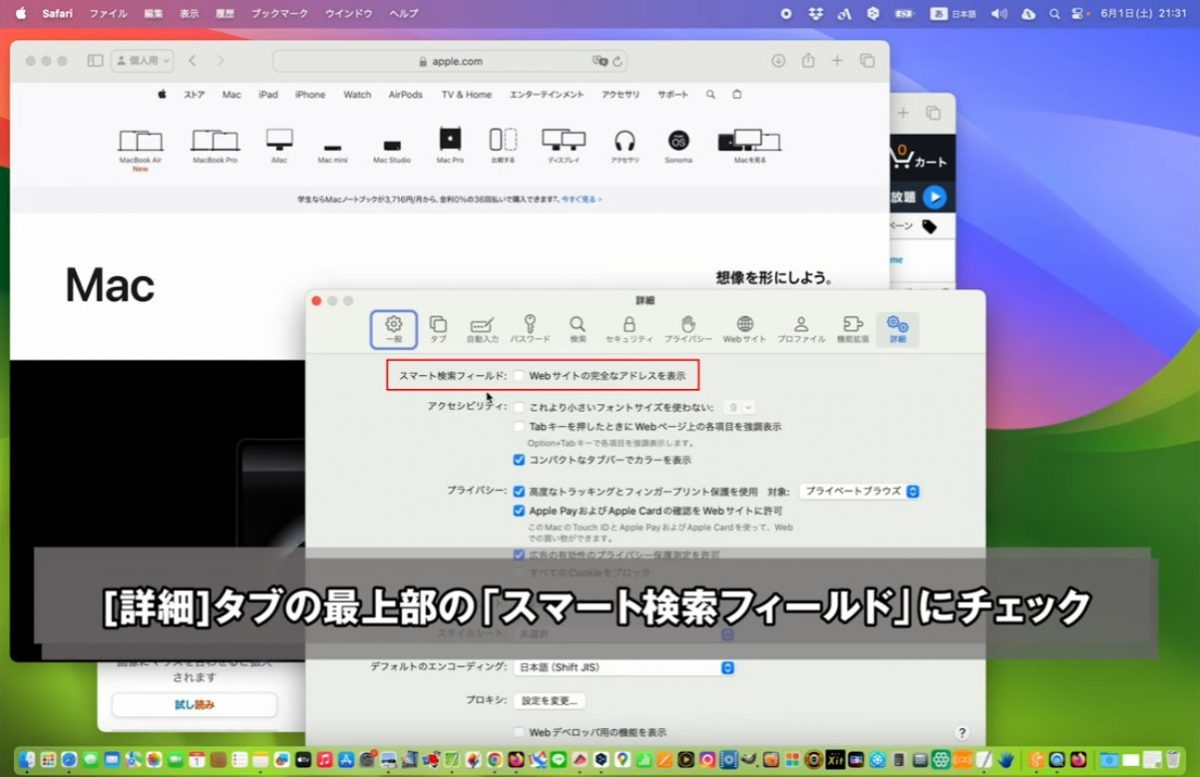This screenshot has height=777, width=1200.
Task: Open the ファイル menu
Action: tap(108, 13)
